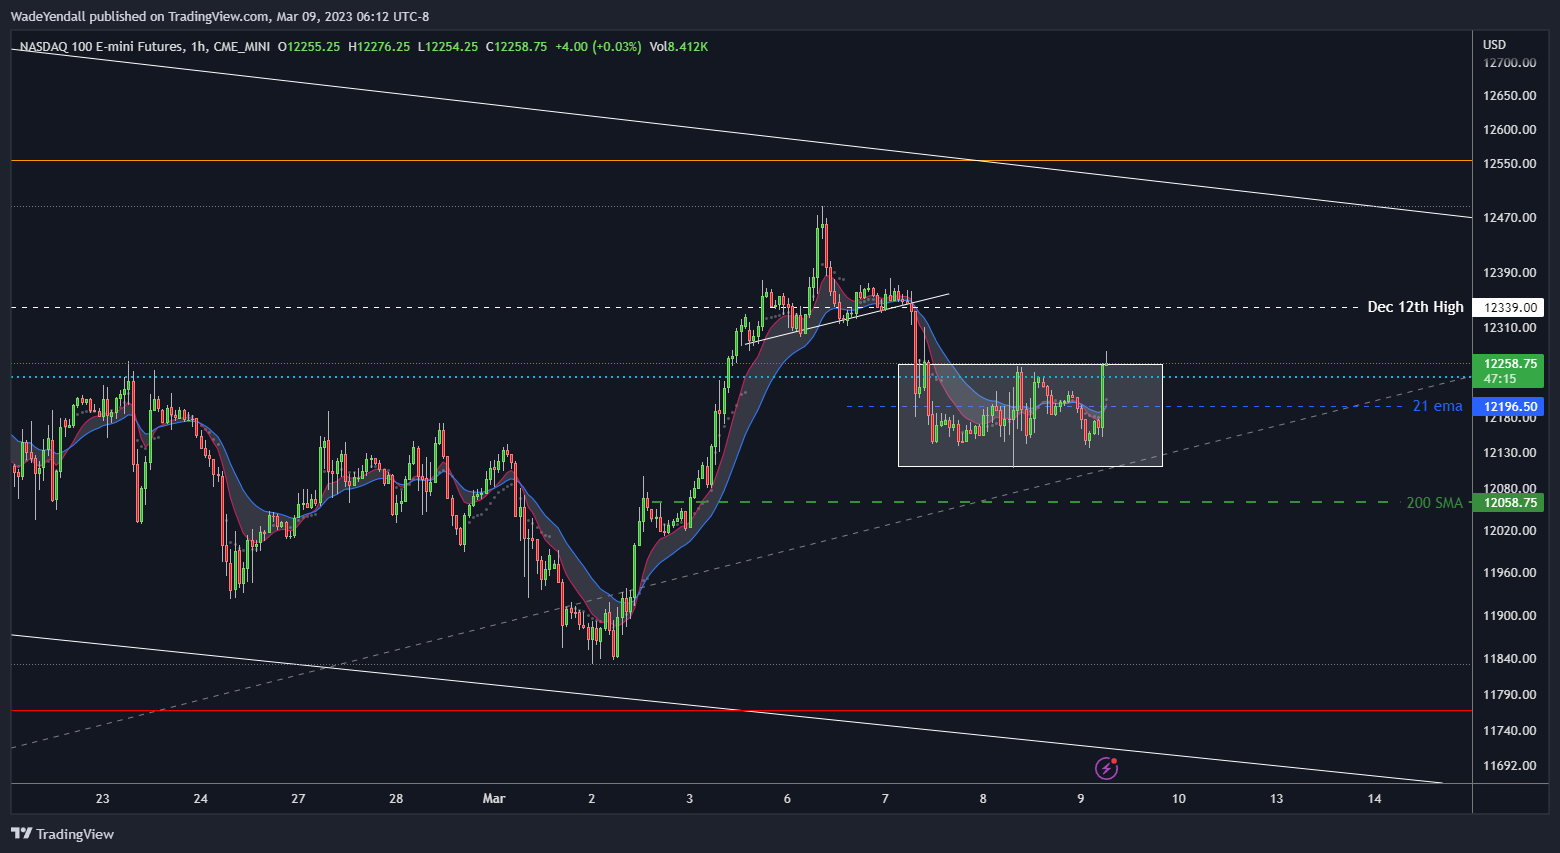Viewport: 1560px width, 853px height.
Task: Click the white consolidation rectangle drawing
Action: [x=1030, y=415]
